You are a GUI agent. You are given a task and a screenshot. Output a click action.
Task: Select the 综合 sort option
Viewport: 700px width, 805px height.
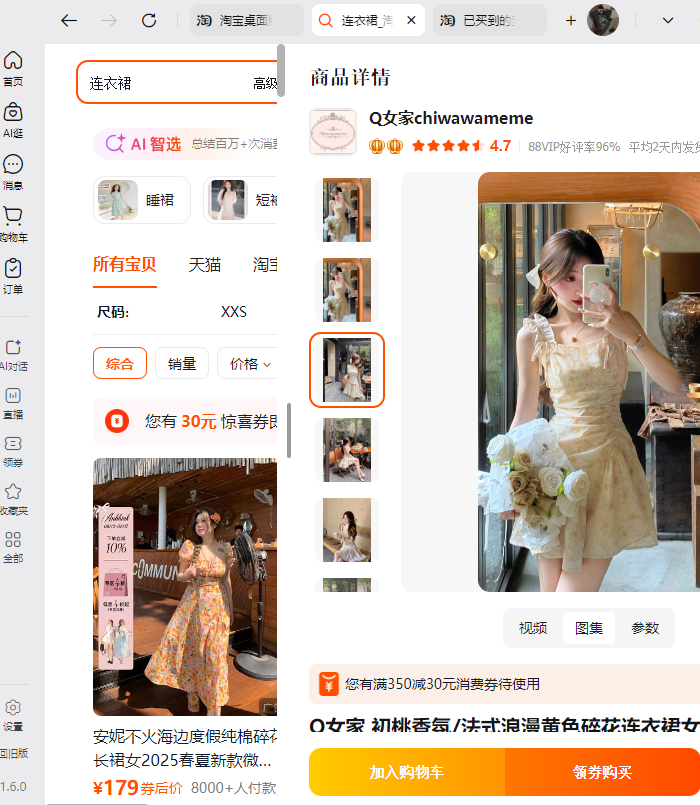(x=120, y=364)
